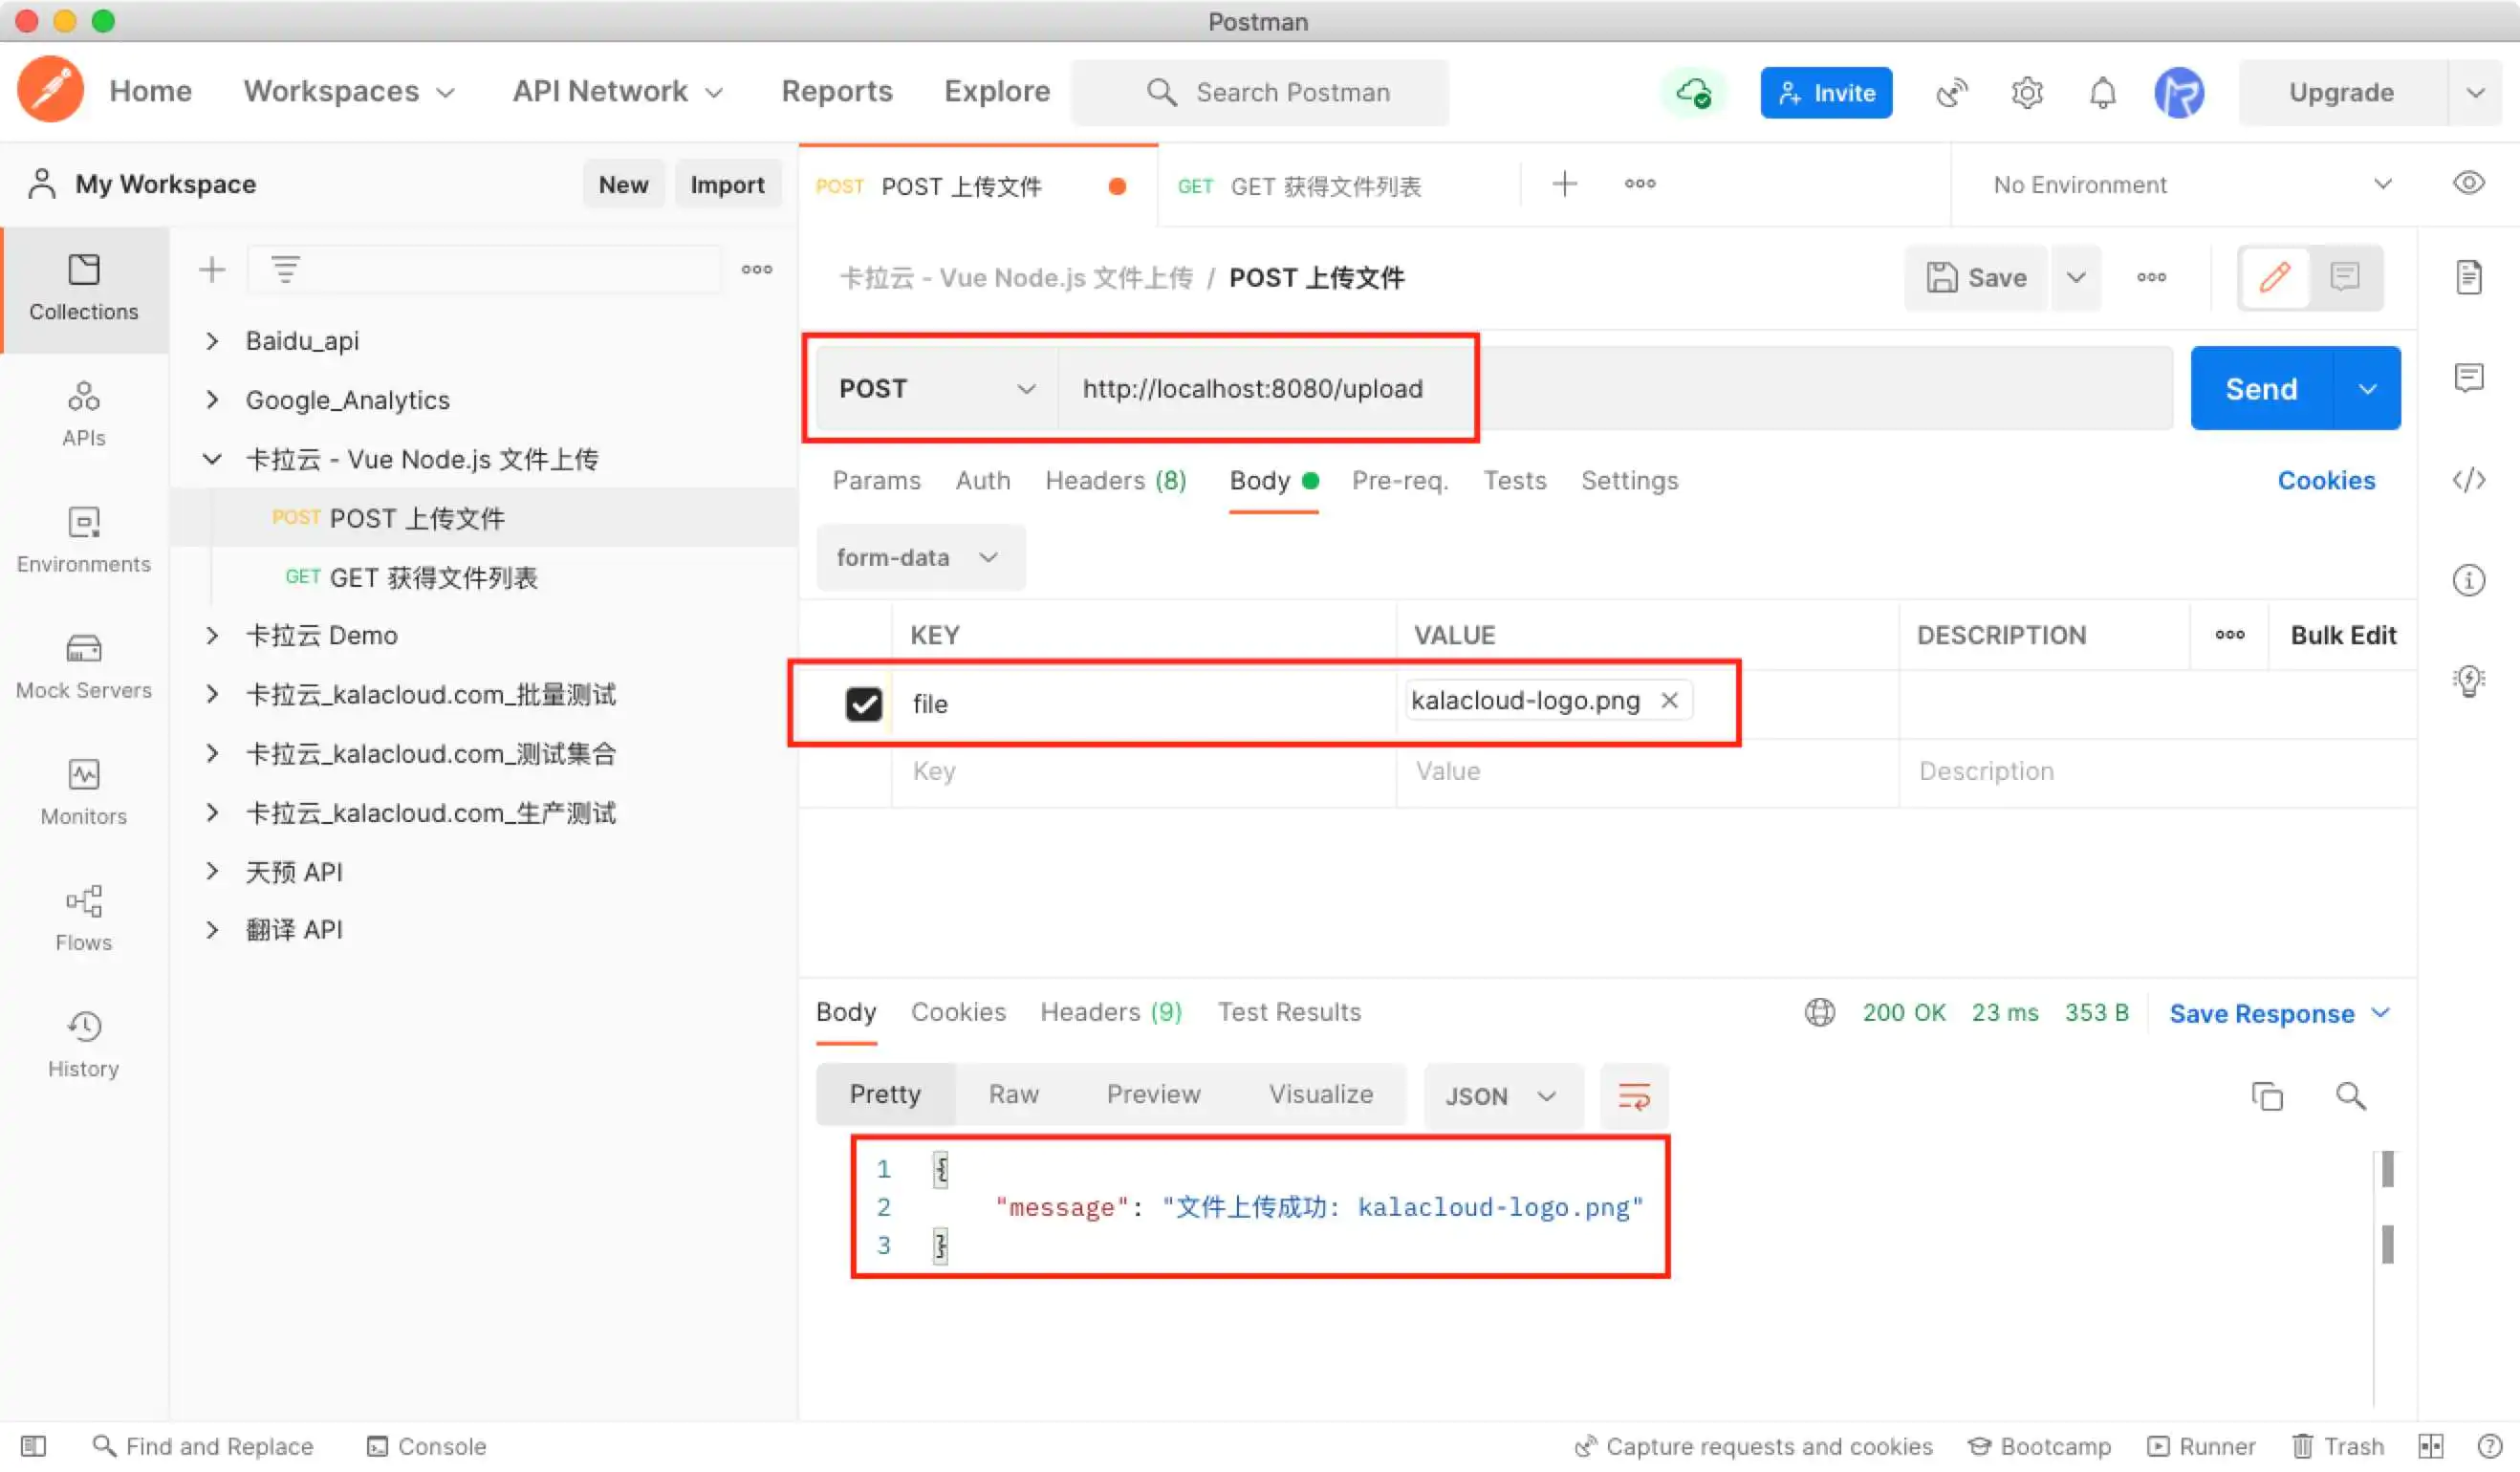Click the notifications bell icon
Image resolution: width=2520 pixels, height=1472 pixels.
point(2103,93)
